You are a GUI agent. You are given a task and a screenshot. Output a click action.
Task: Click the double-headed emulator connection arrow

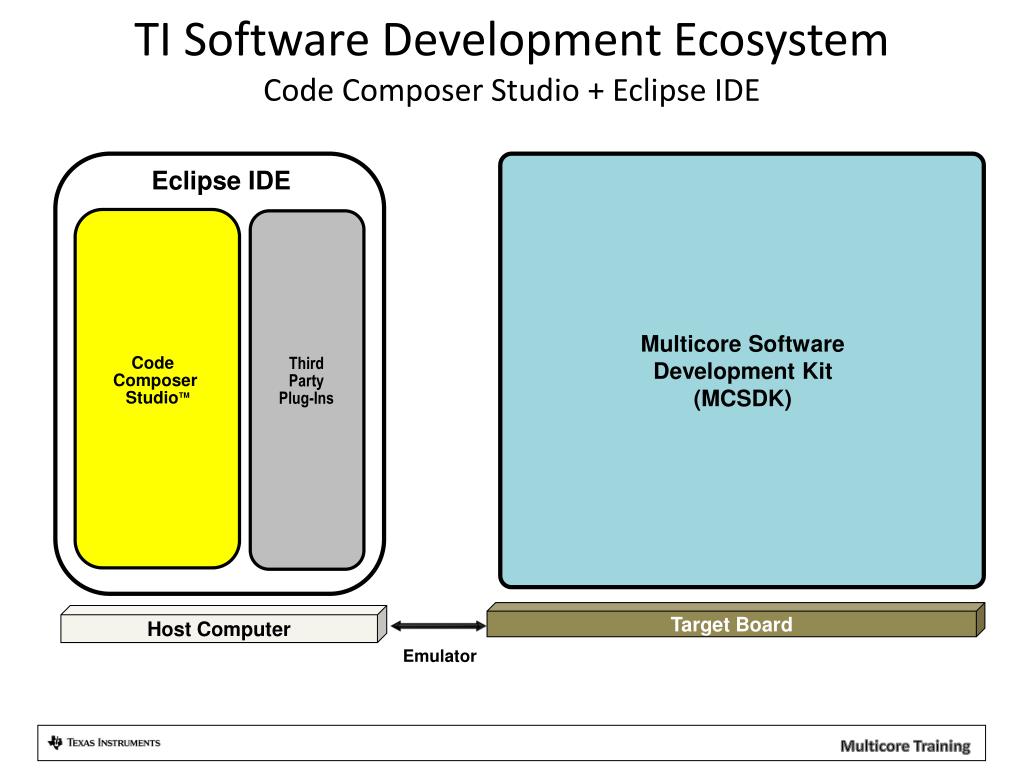[x=438, y=626]
